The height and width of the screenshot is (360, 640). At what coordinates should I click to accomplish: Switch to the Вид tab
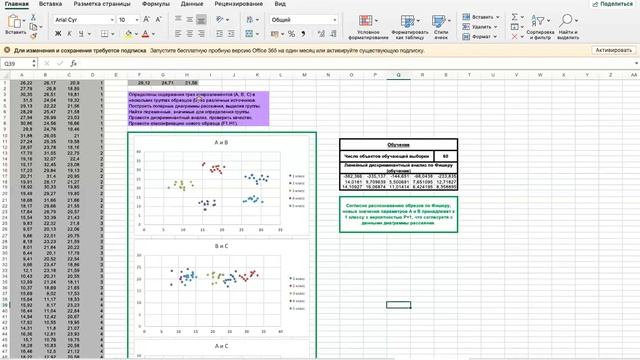point(280,4)
